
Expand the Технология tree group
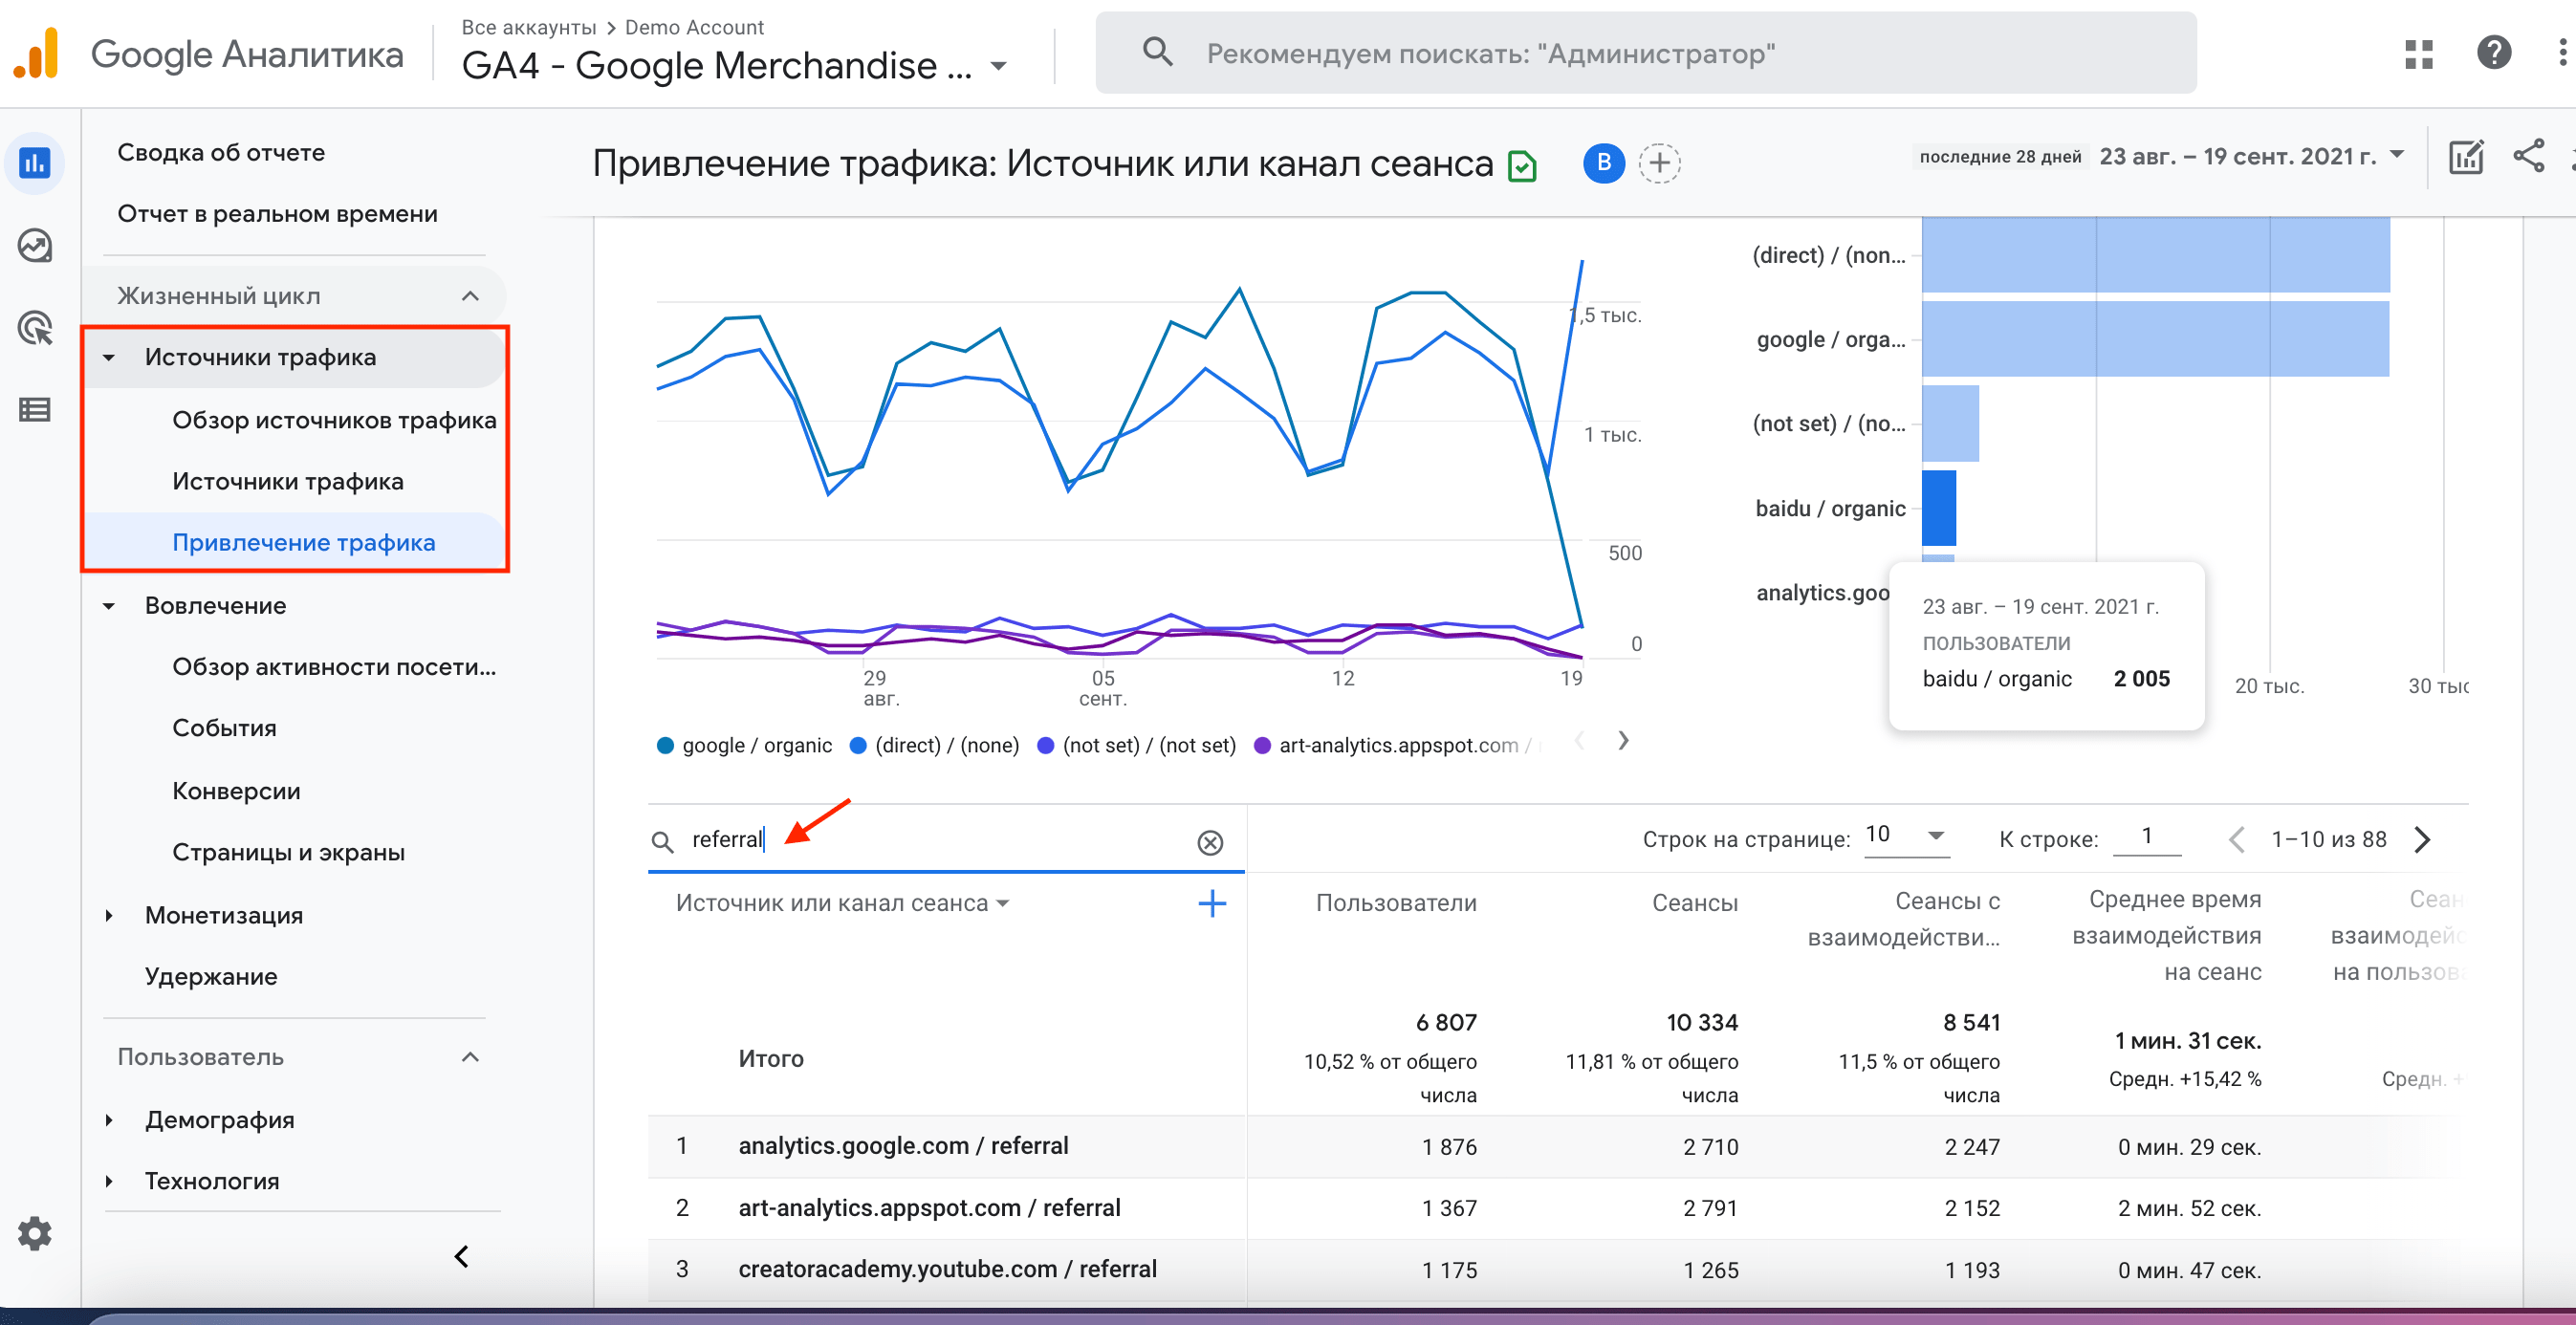(x=109, y=1181)
